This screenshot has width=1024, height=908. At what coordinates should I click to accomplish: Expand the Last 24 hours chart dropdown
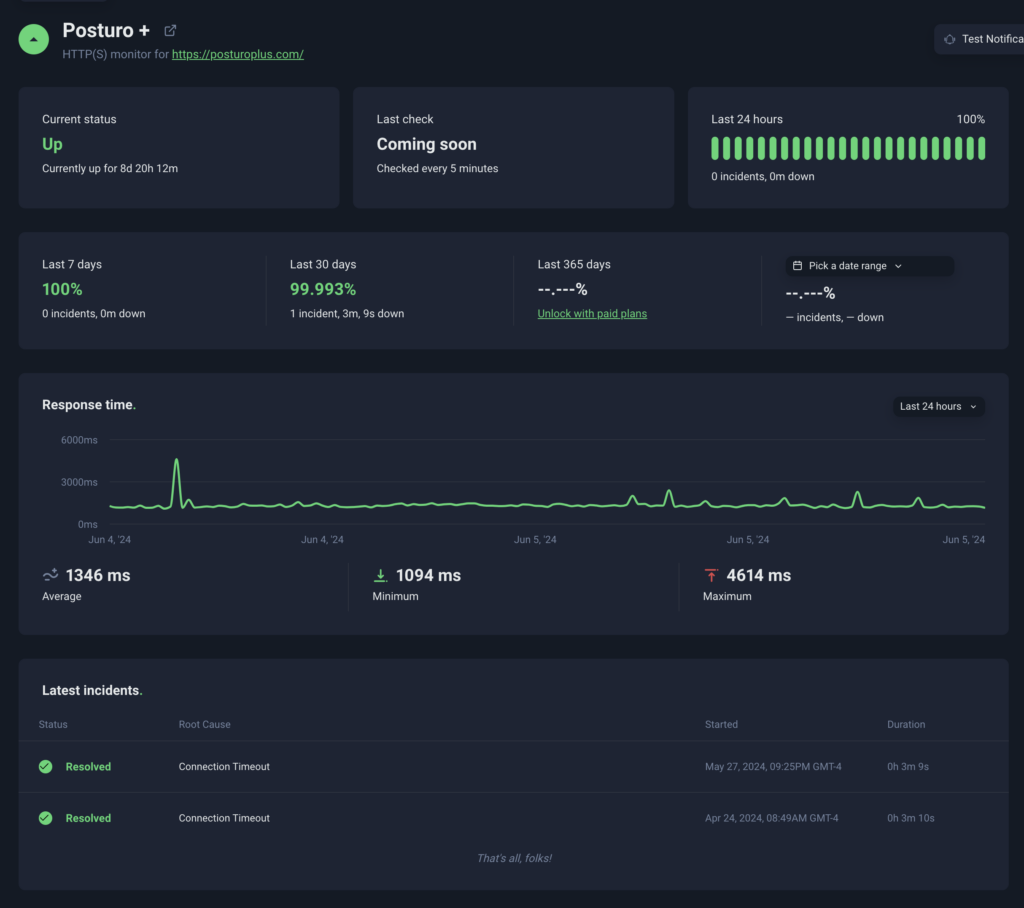coord(938,406)
